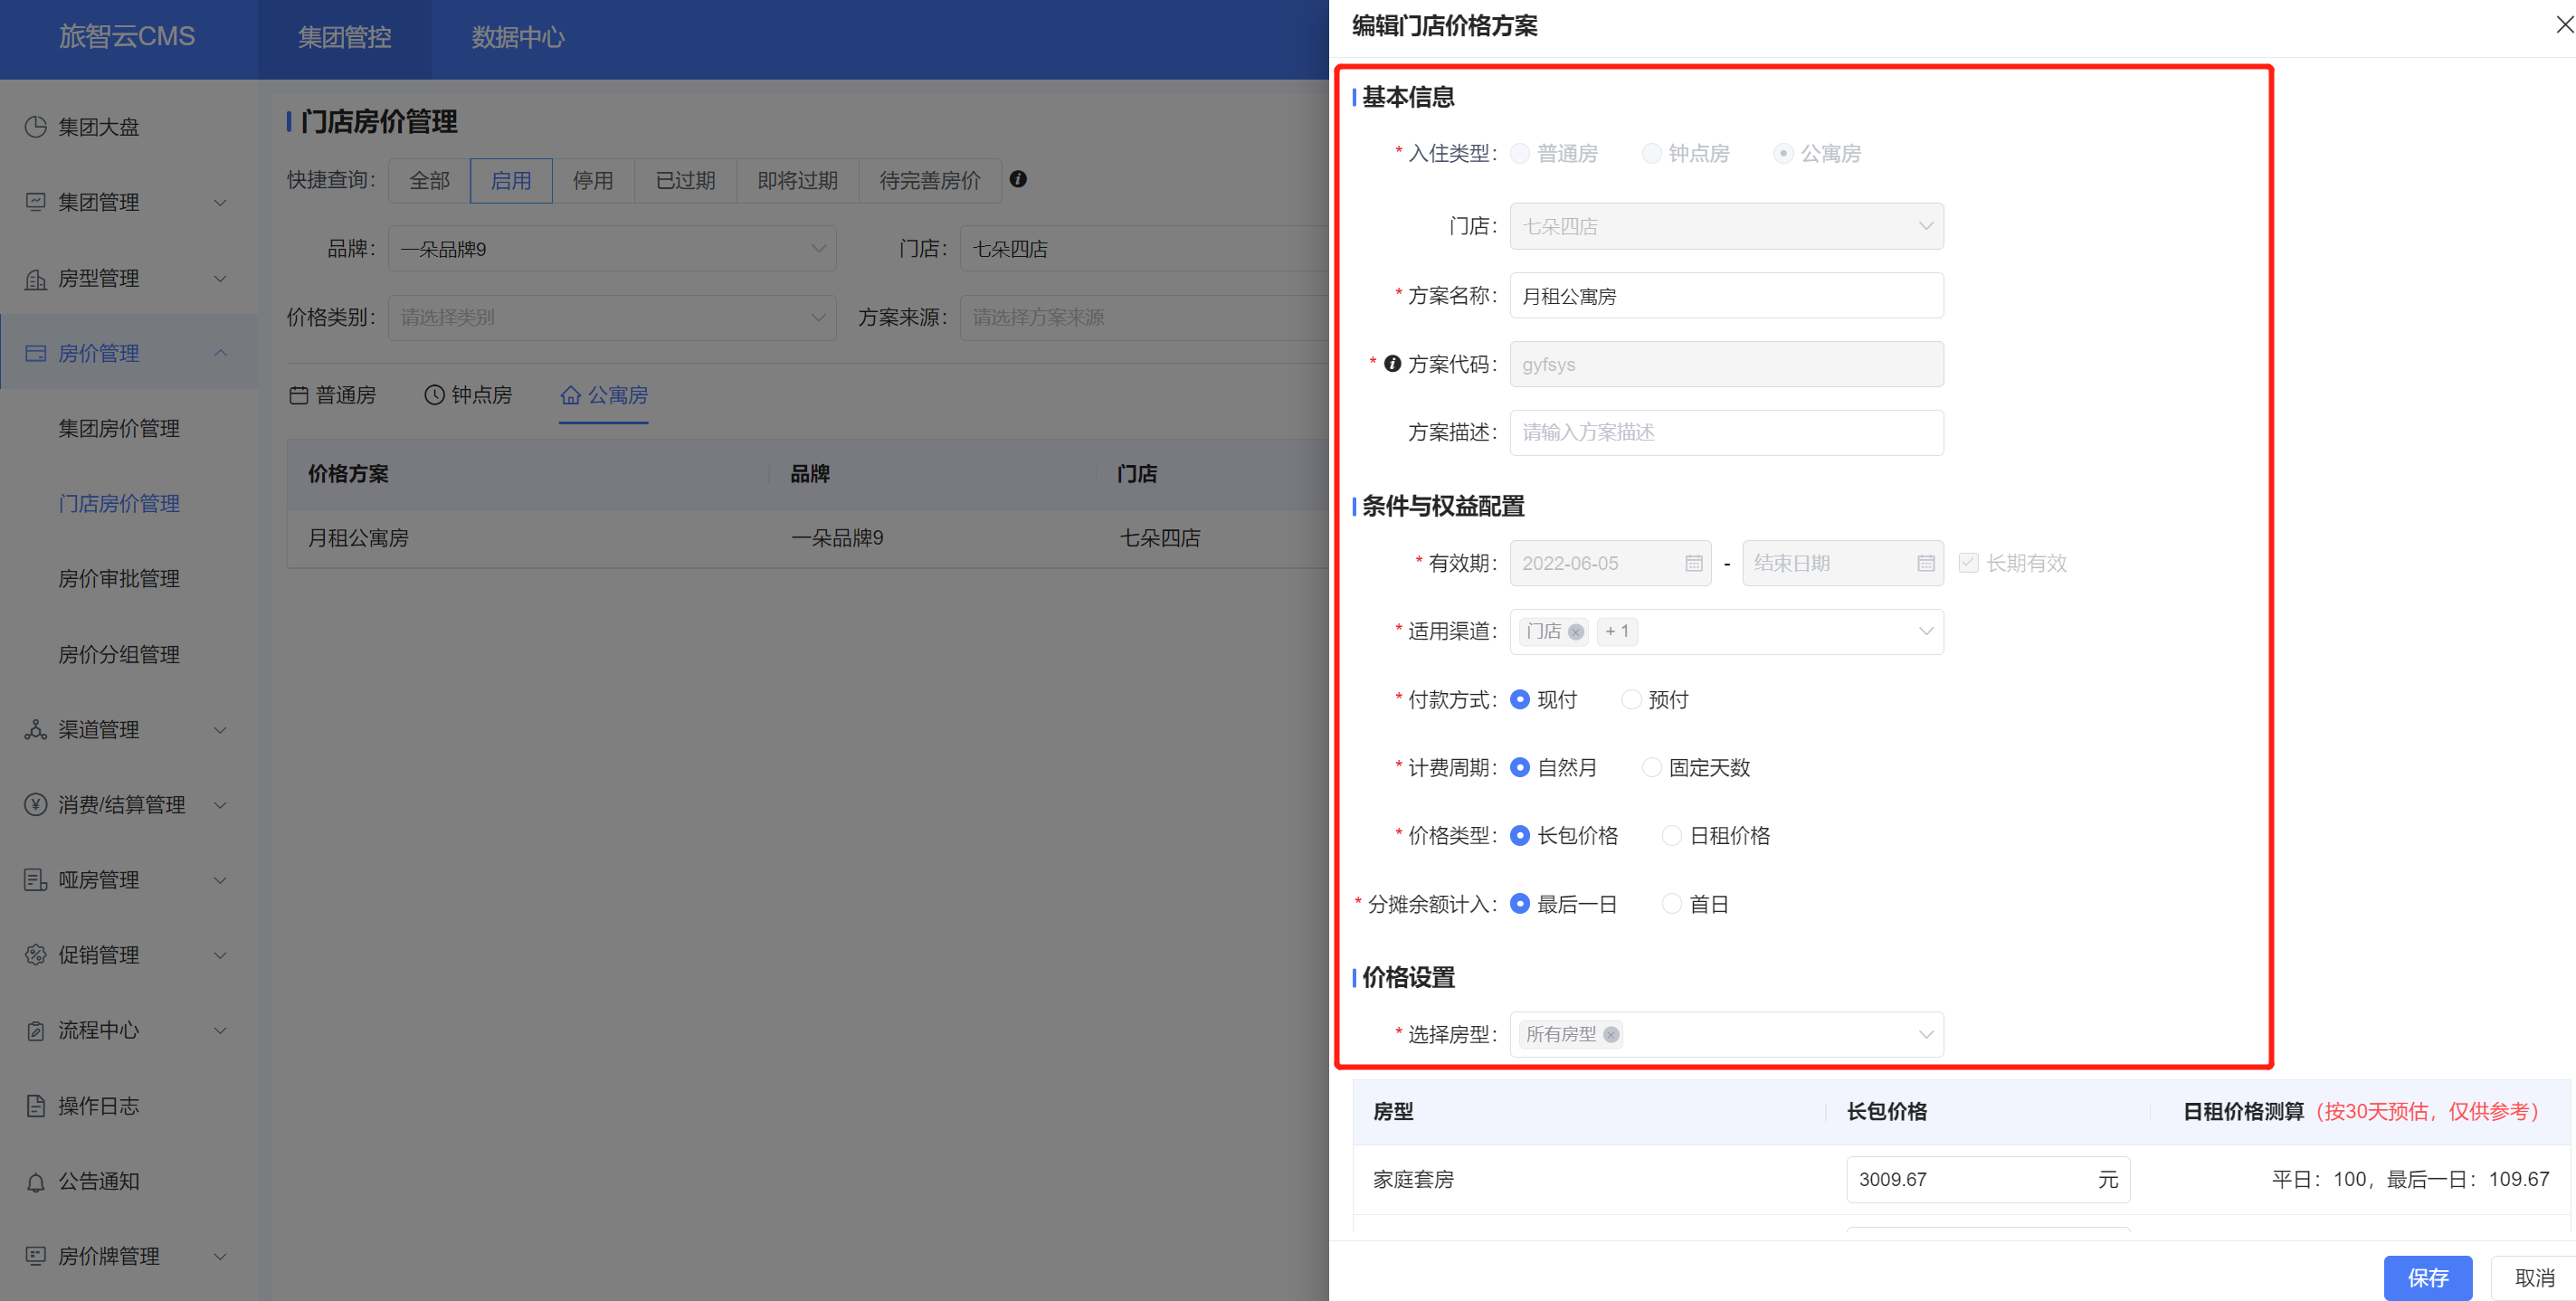Expand the 房型管理 menu
This screenshot has height=1301, width=2576.
click(221, 278)
